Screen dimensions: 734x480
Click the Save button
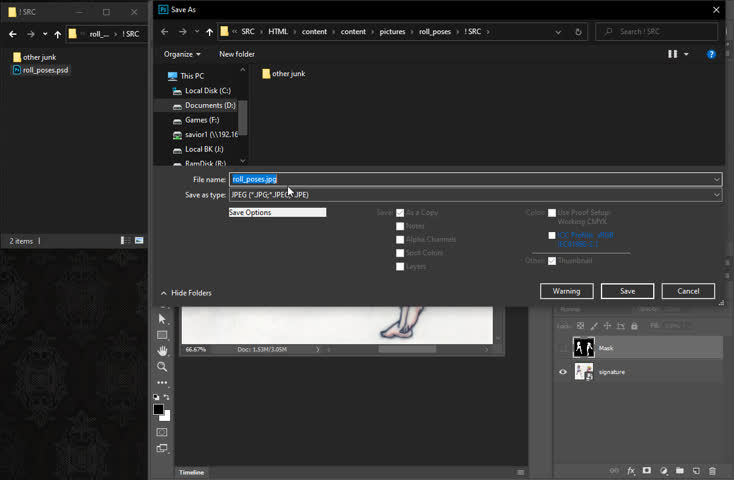click(x=627, y=291)
